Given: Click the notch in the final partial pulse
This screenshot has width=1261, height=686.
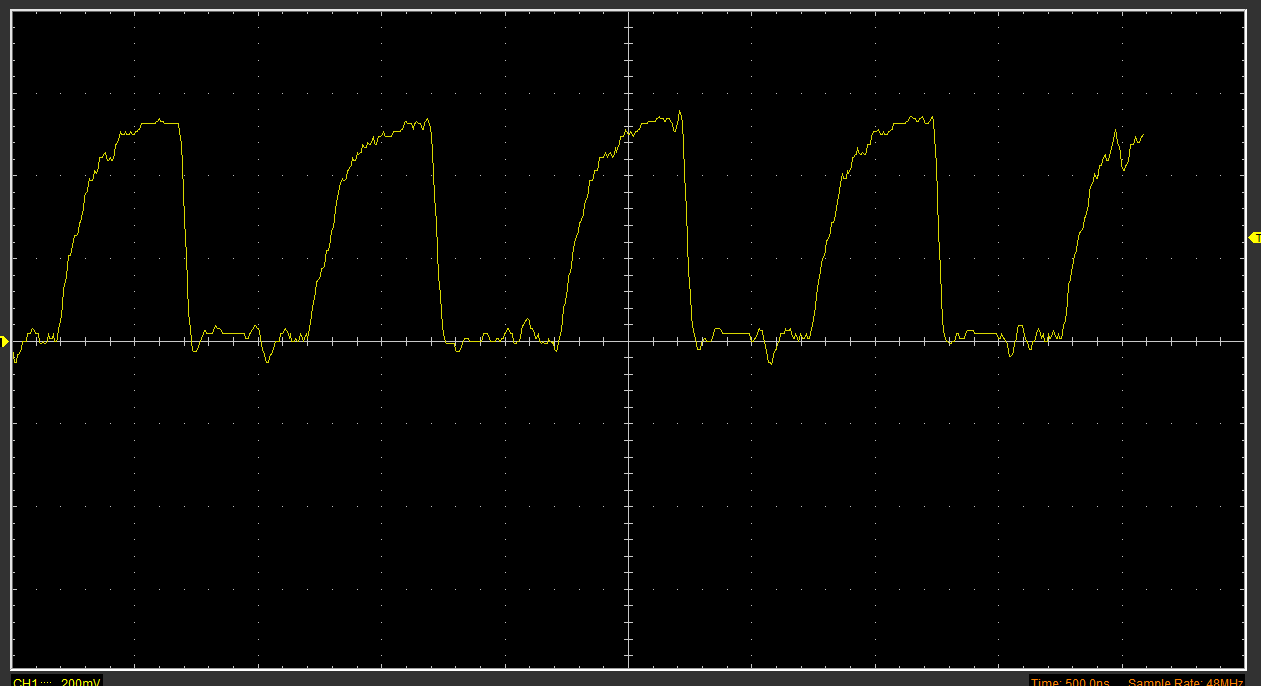Looking at the screenshot, I should click(1124, 168).
